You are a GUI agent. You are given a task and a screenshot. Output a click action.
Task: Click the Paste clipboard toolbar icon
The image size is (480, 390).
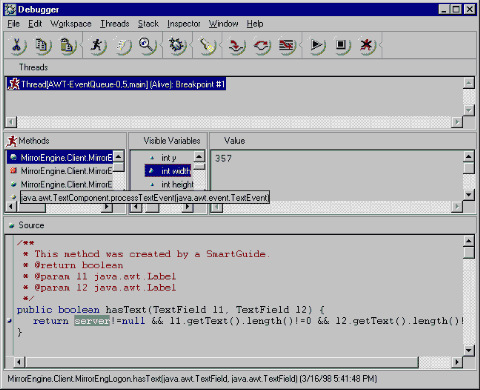tap(68, 45)
